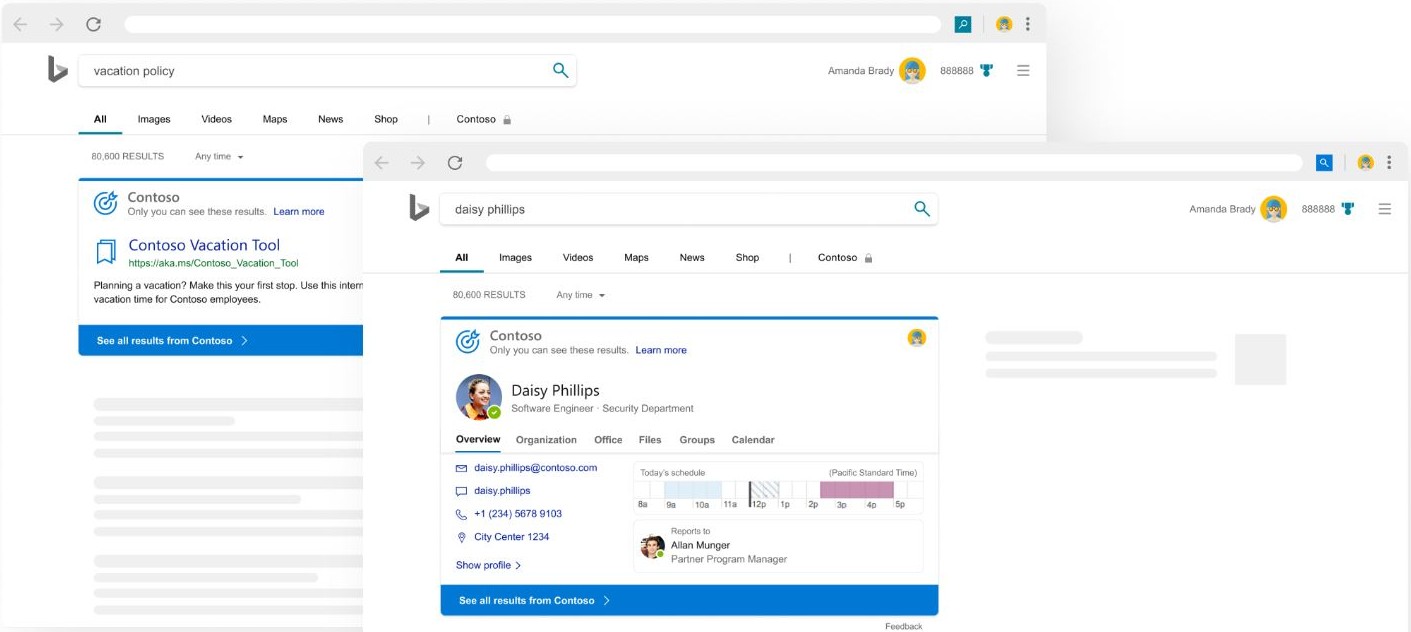
Task: Open the Contoso Vacation Tool result title
Action: click(204, 245)
